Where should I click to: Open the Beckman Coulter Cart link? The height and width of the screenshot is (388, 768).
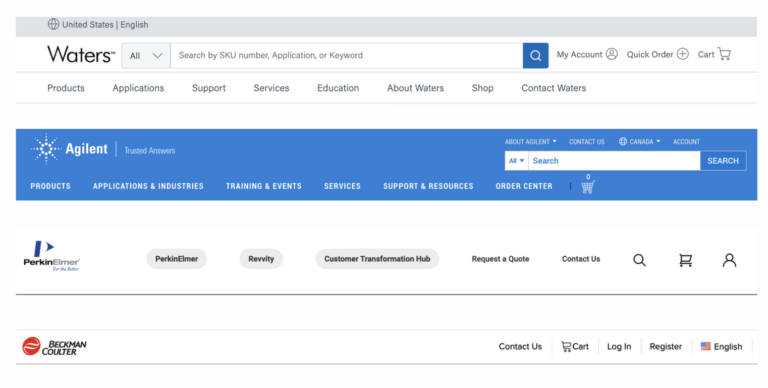(x=575, y=346)
